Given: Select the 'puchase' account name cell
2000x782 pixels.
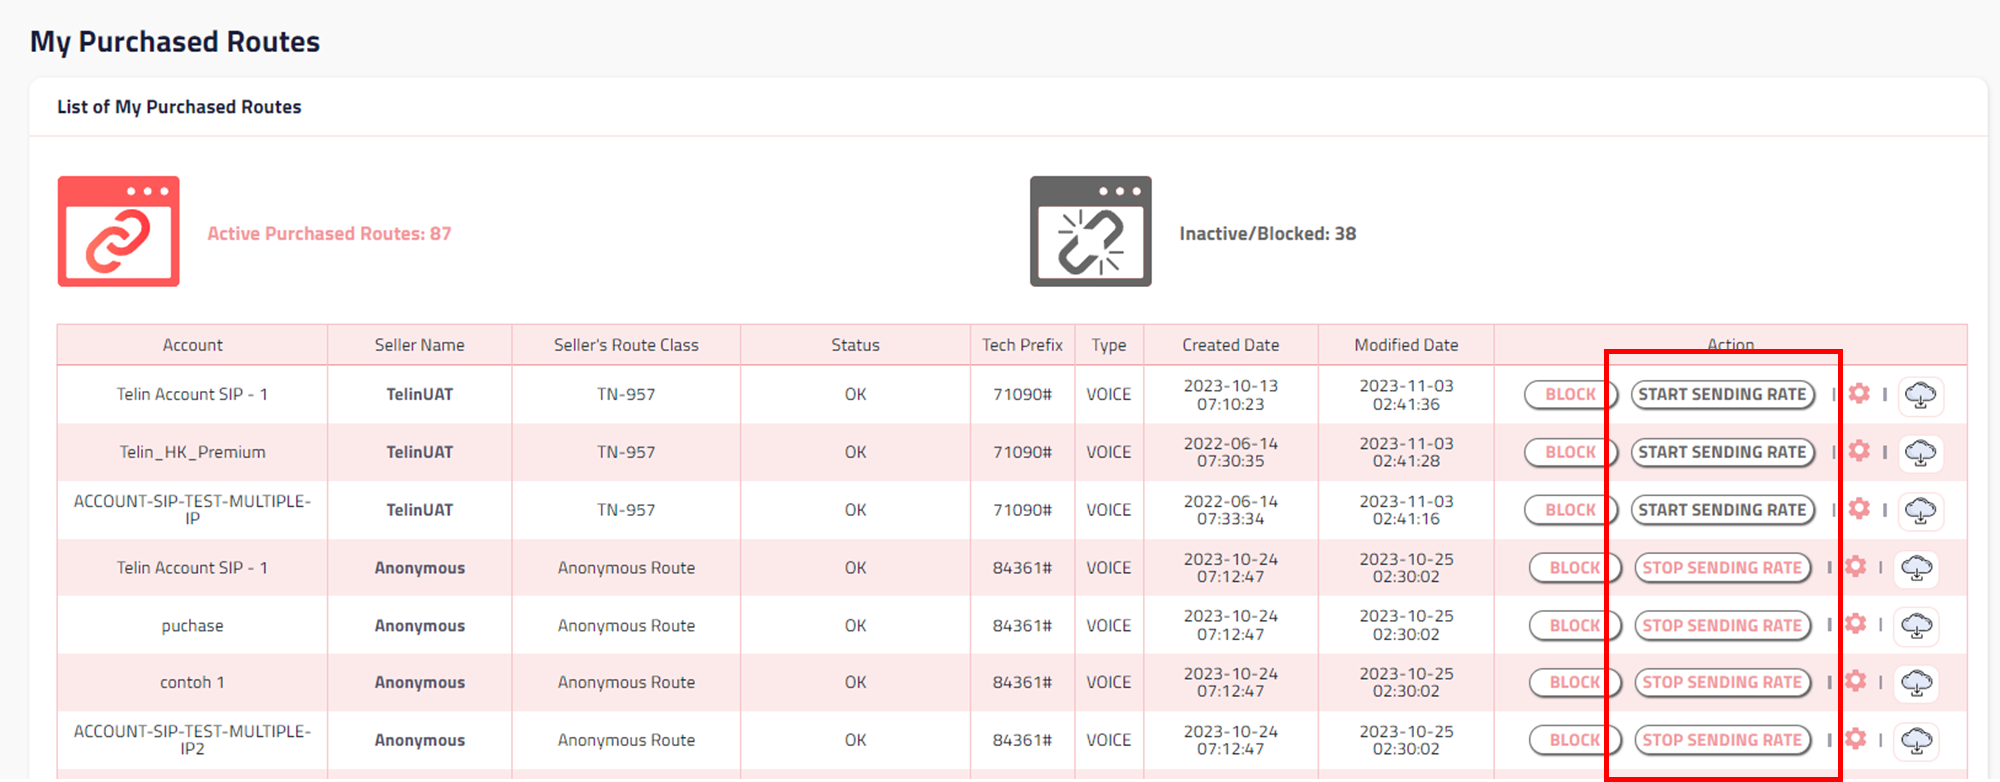Looking at the screenshot, I should [193, 626].
